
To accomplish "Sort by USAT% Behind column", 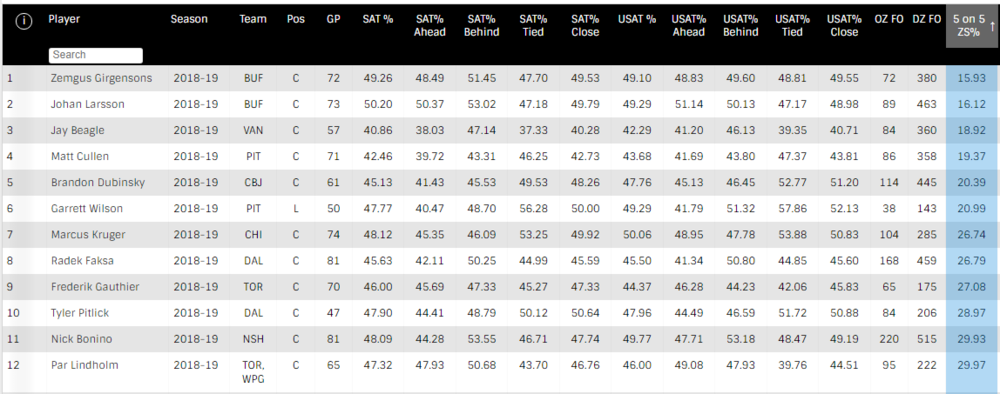I will [x=740, y=26].
